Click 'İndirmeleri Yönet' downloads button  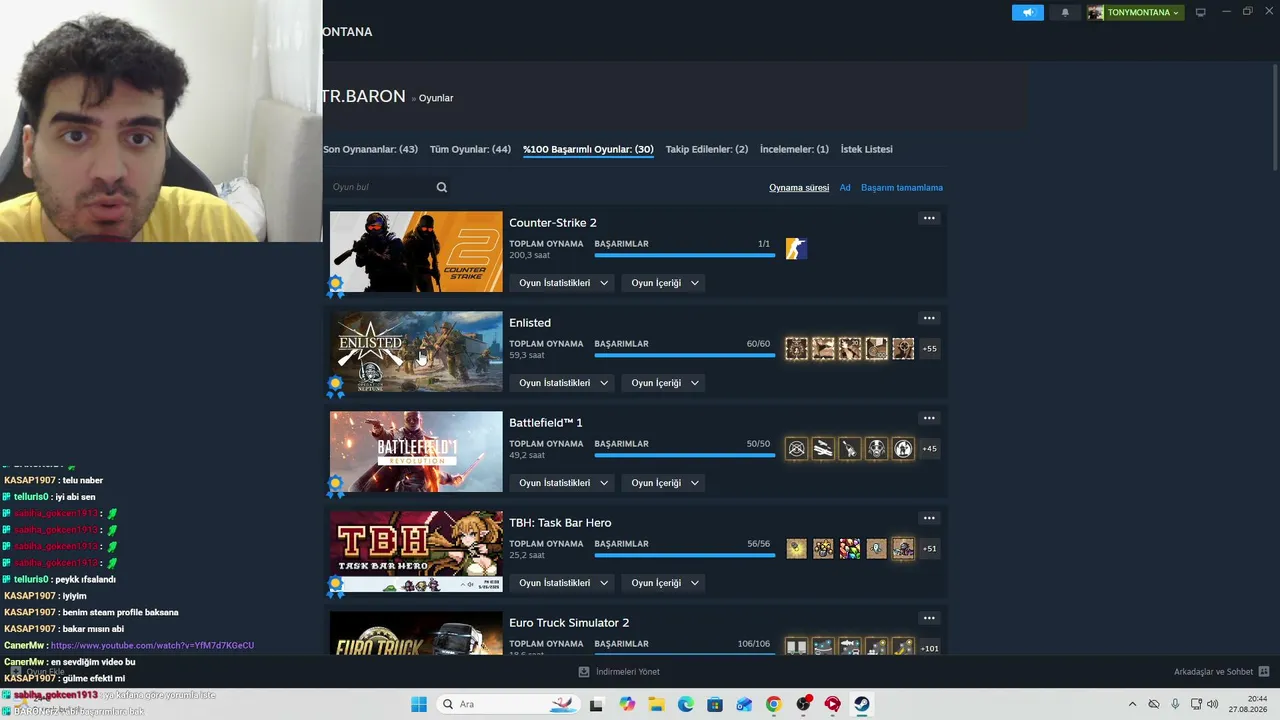coord(619,672)
